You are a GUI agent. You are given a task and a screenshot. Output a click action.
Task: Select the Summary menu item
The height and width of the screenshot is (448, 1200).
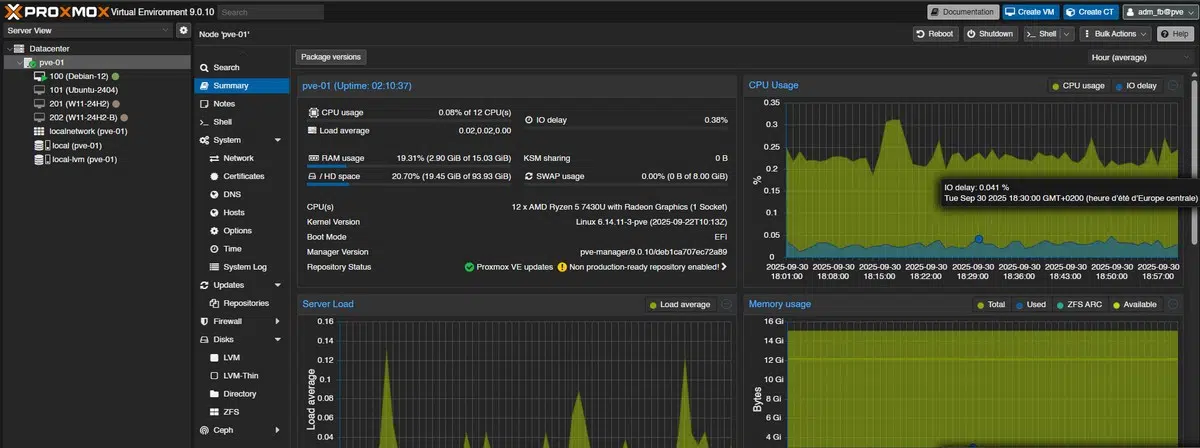230,86
